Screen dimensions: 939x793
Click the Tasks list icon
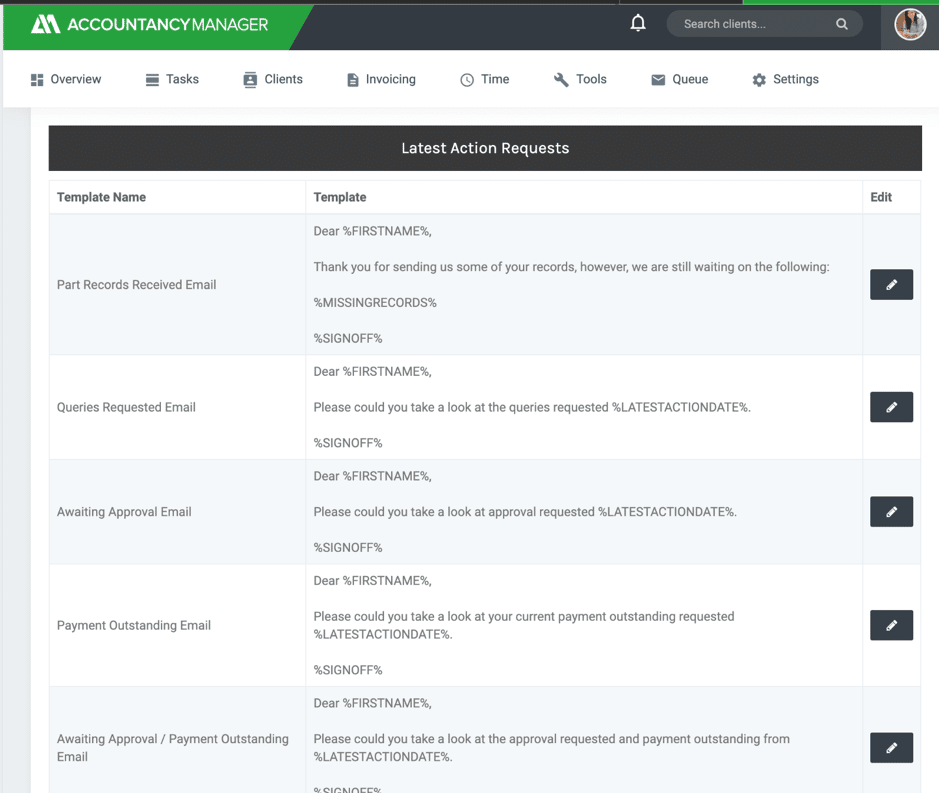152,80
